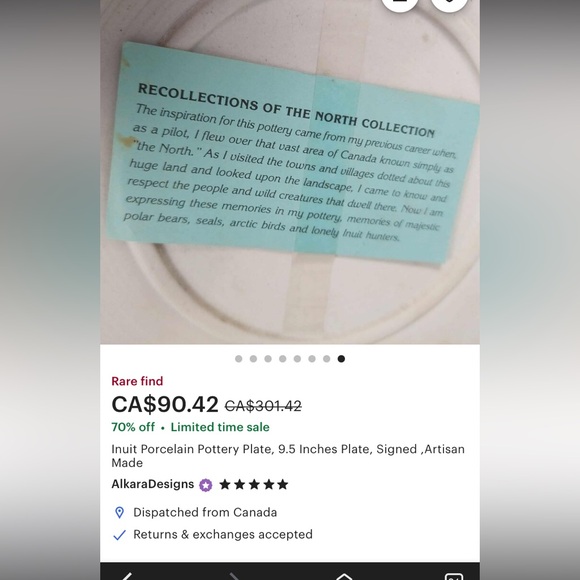Tap the Rare find badge

(x=137, y=381)
